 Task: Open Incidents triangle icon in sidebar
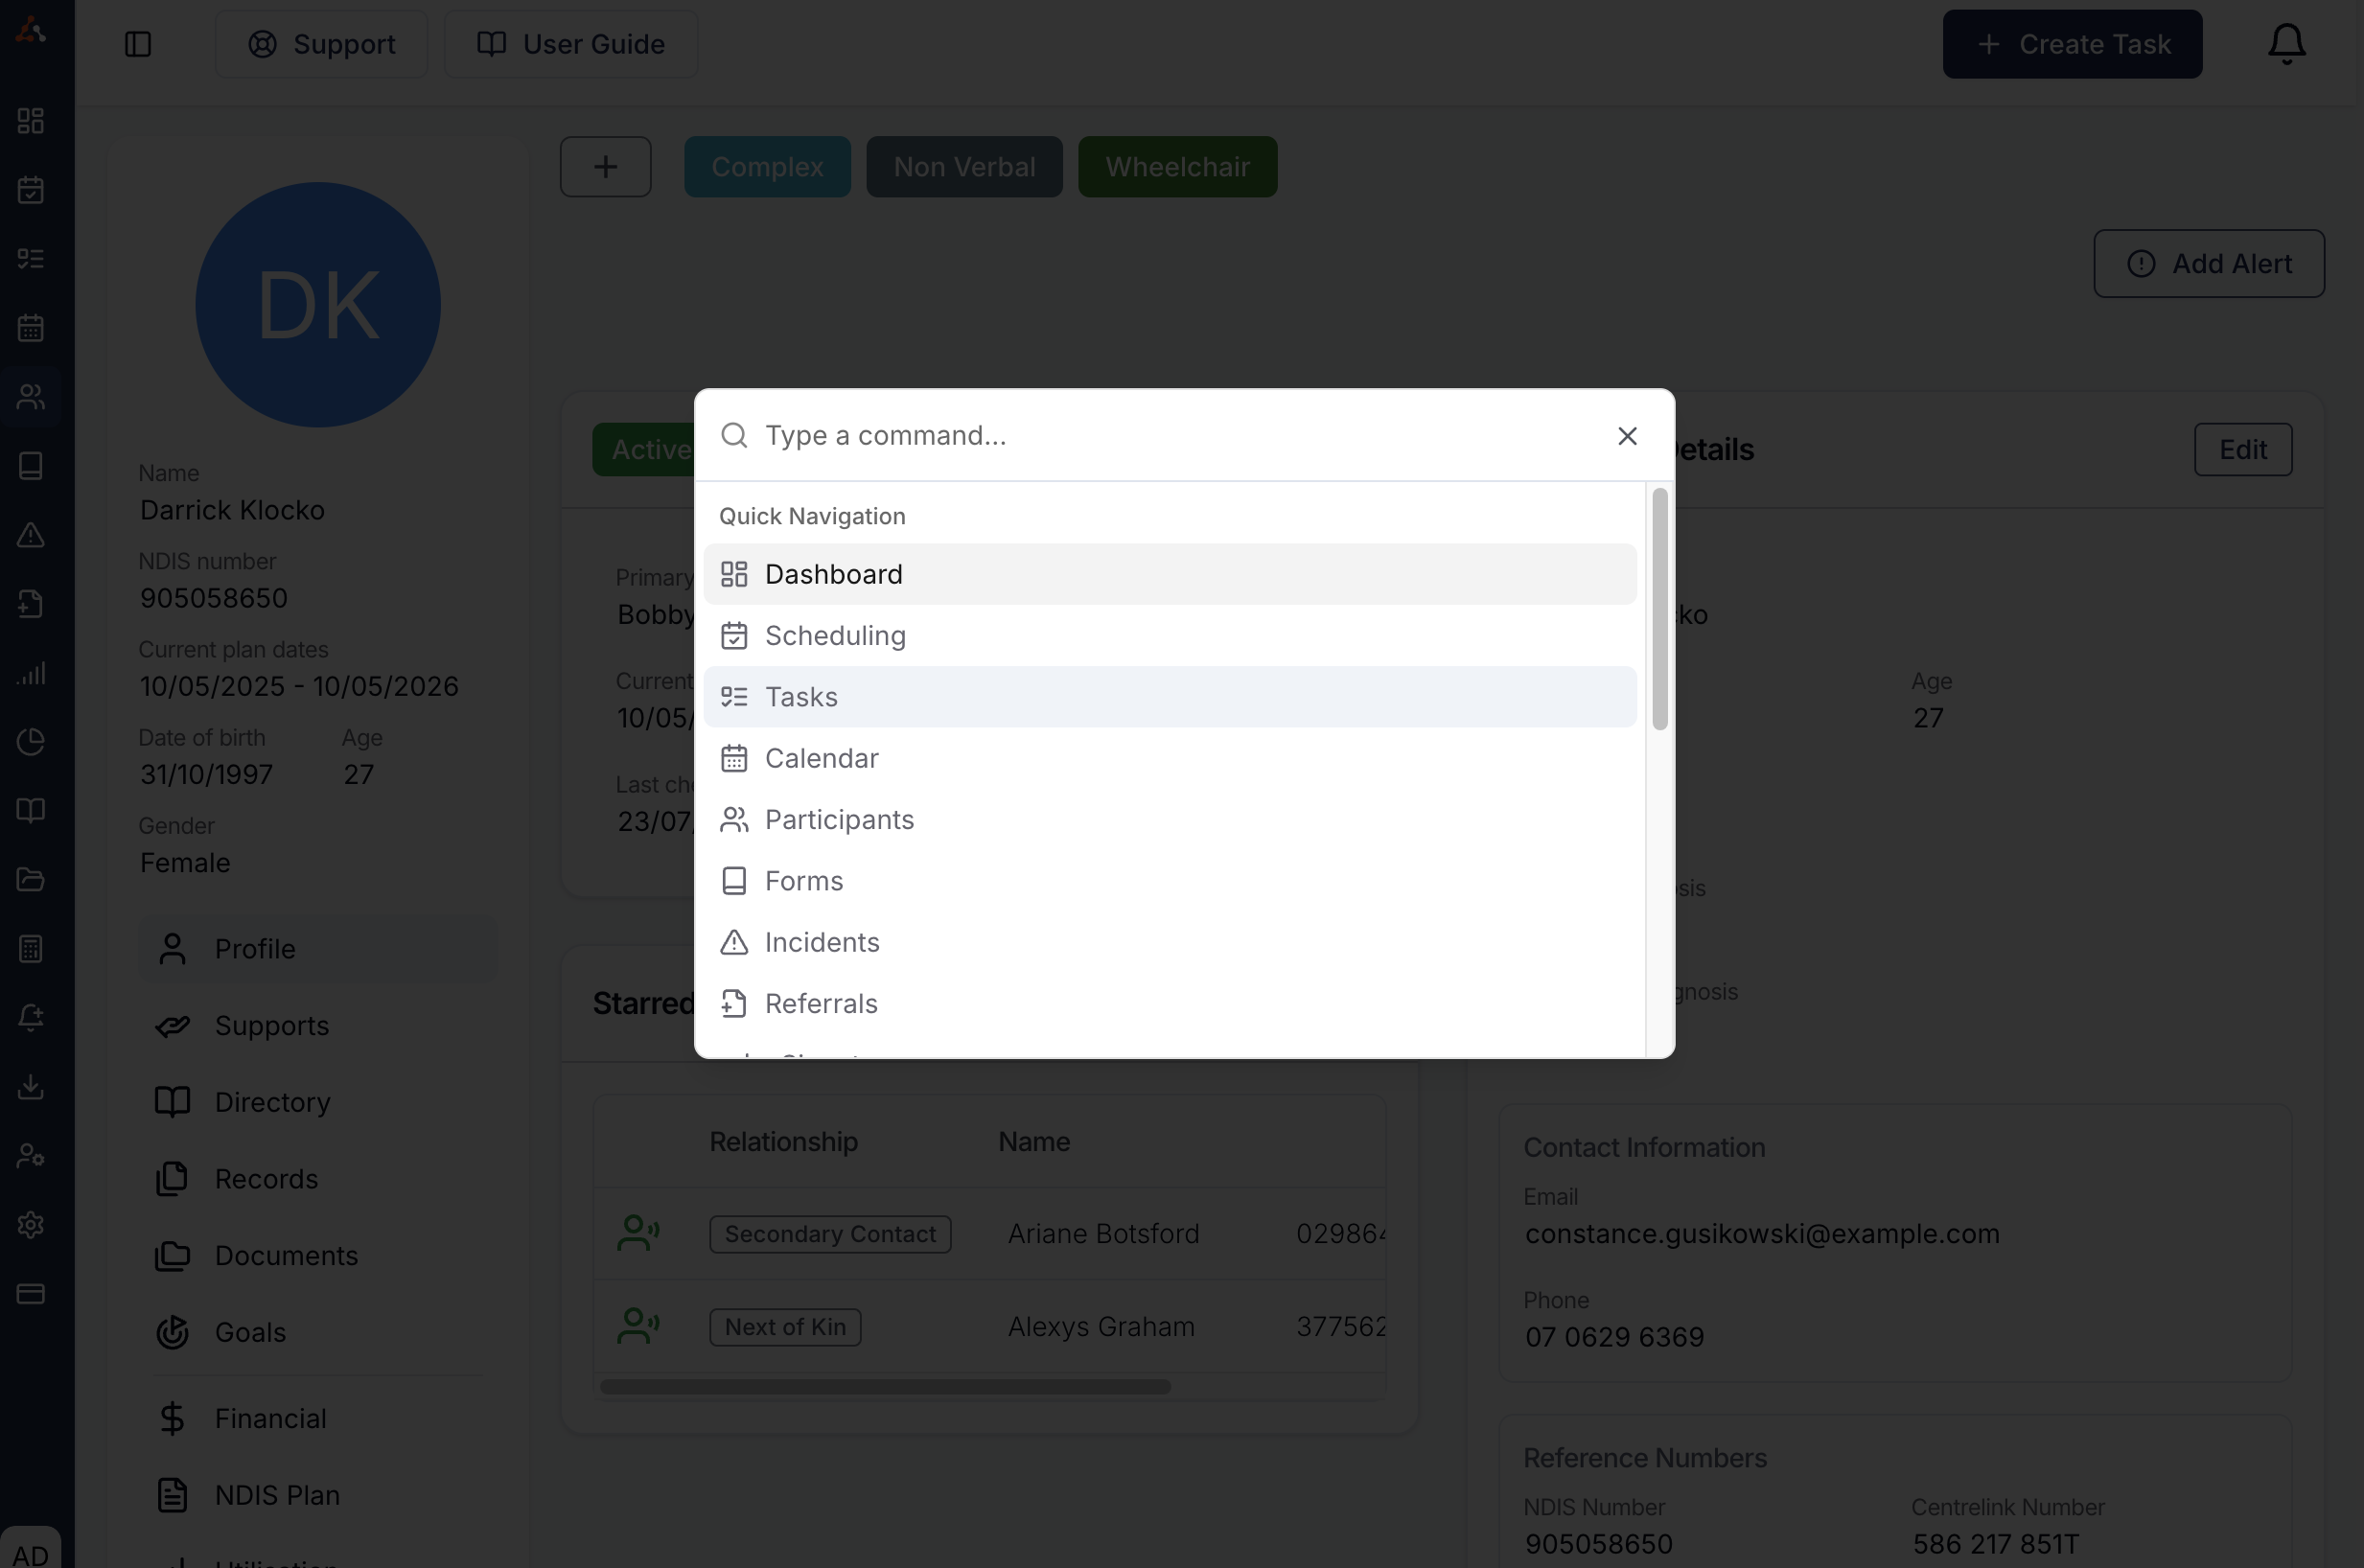pos(31,535)
